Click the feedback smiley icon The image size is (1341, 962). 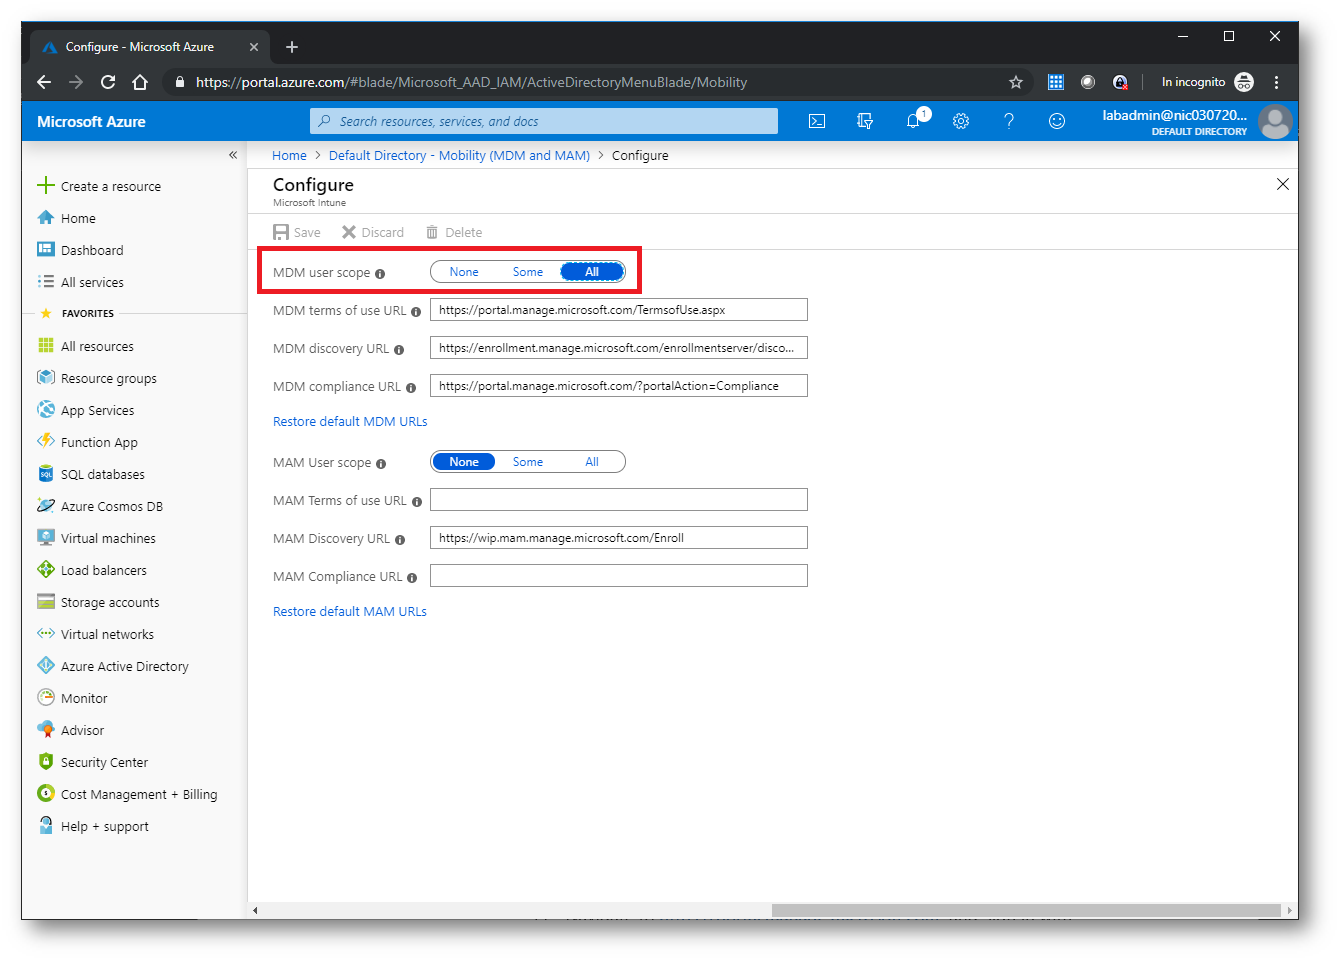pos(1057,121)
